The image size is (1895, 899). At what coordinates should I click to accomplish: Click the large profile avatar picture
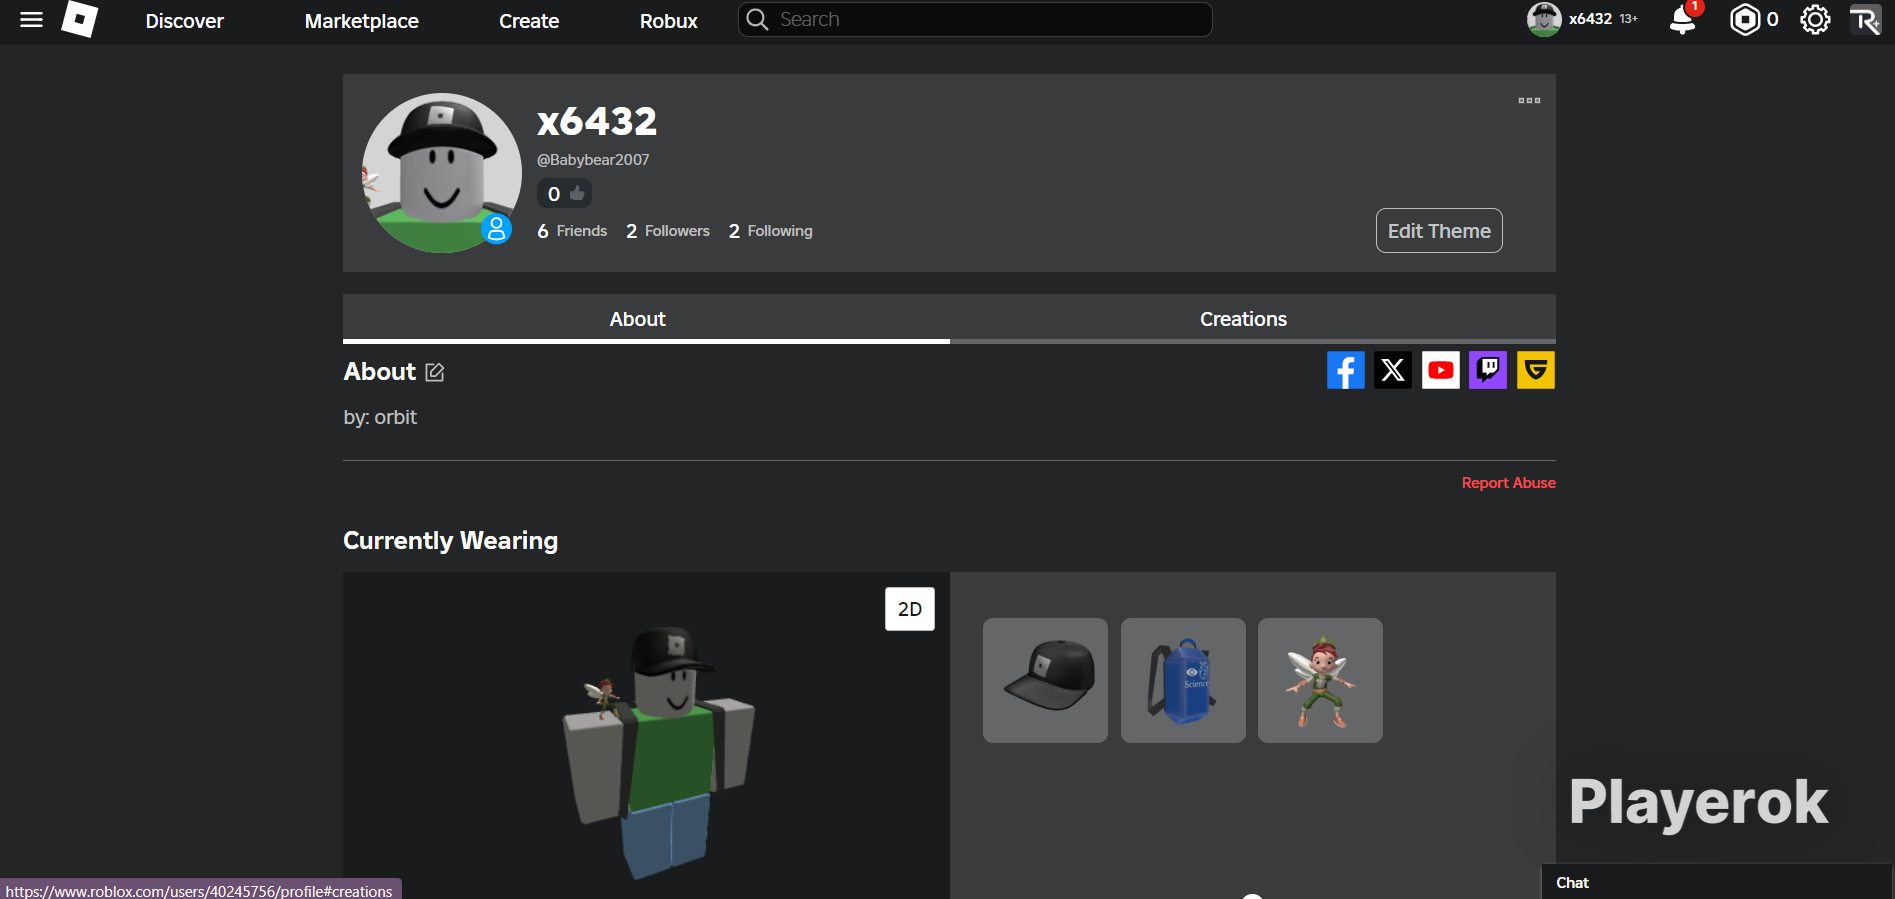pos(442,173)
